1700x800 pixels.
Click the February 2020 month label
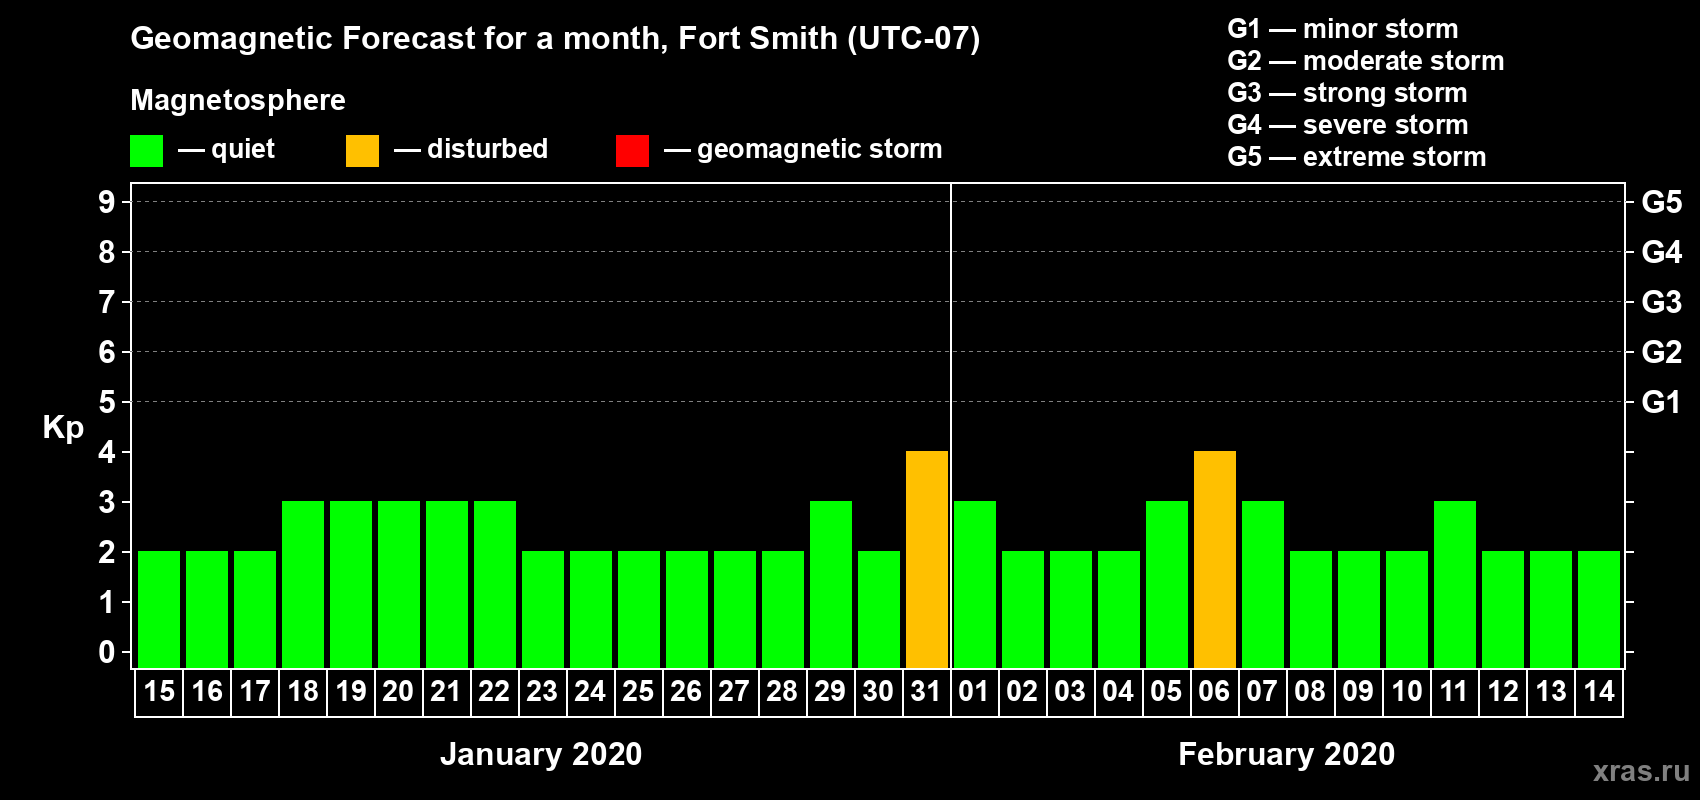1287,754
